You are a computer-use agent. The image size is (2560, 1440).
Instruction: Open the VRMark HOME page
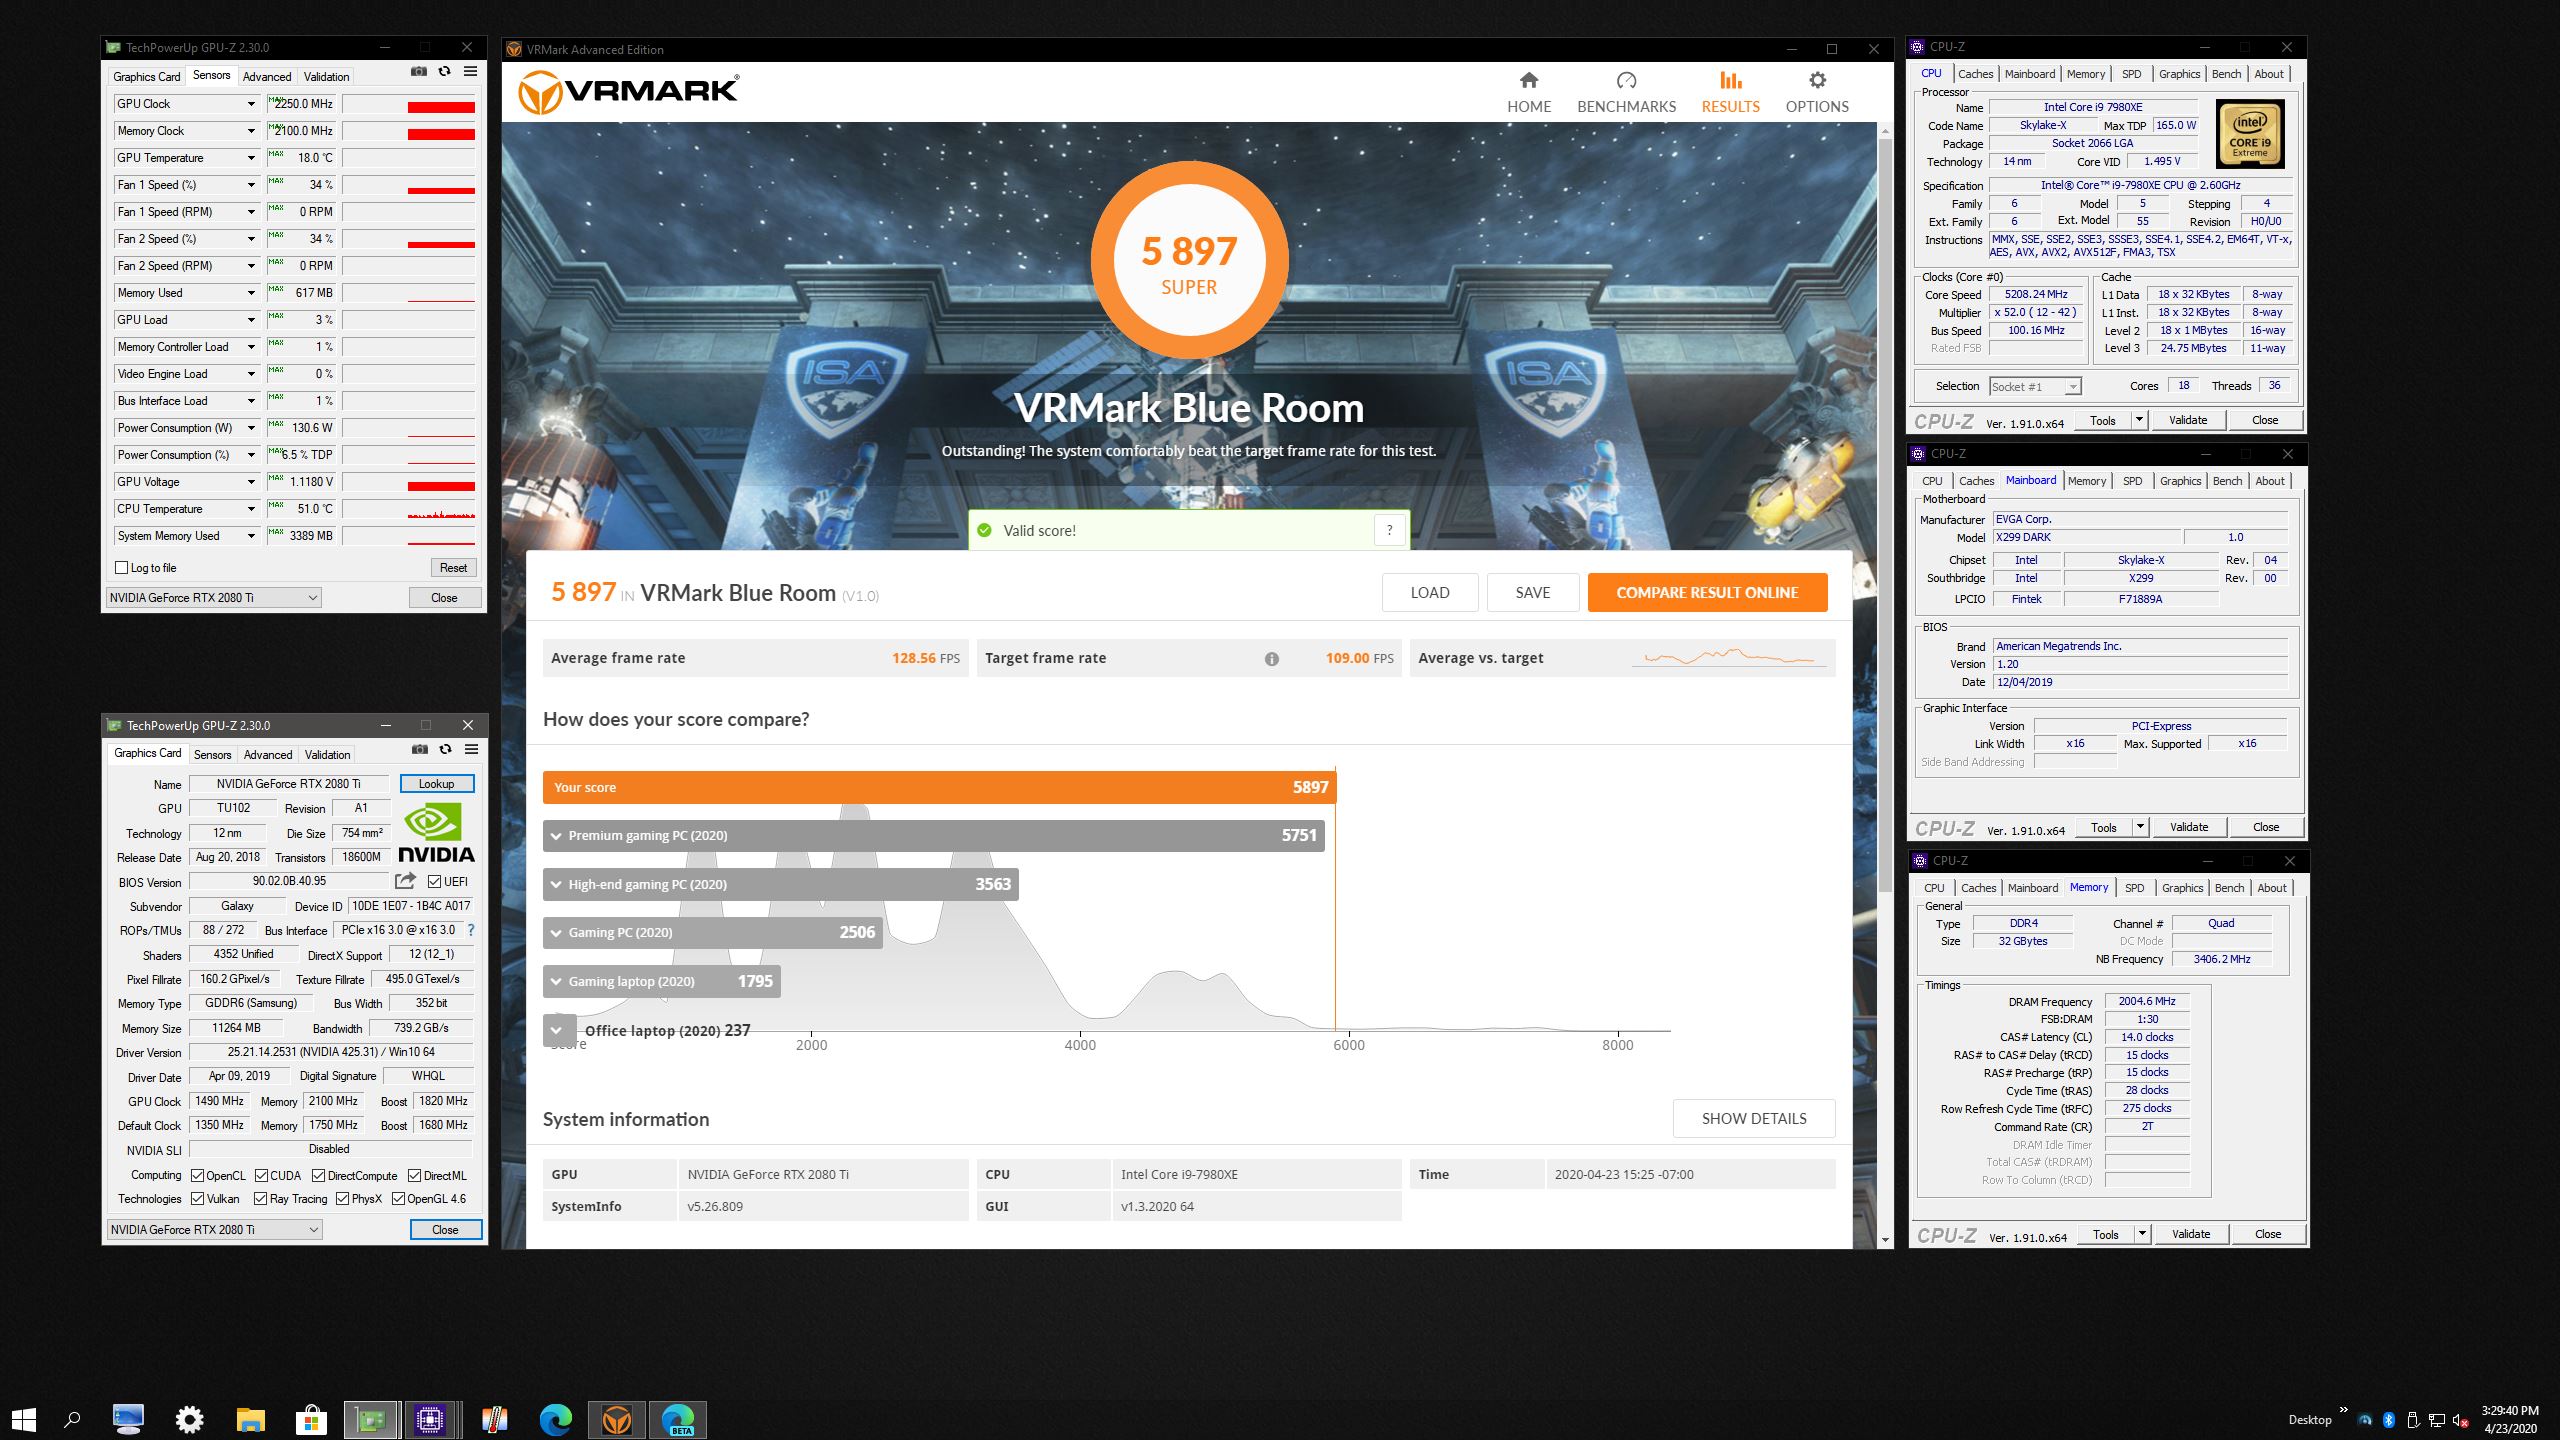1528,92
